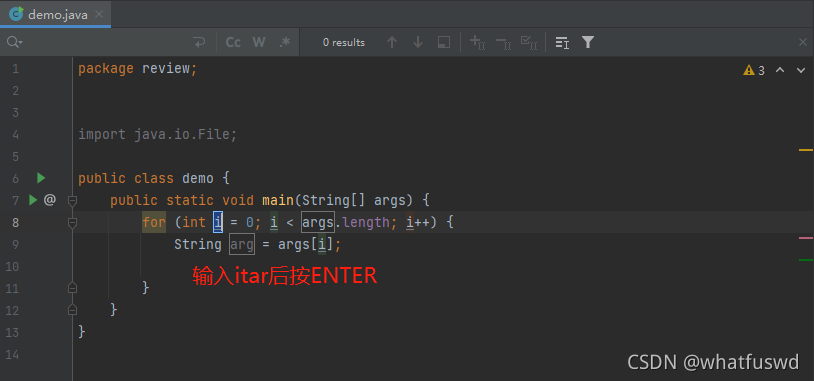Viewport: 814px width, 381px height.
Task: Go to next occurrence arrow
Action: 418,43
